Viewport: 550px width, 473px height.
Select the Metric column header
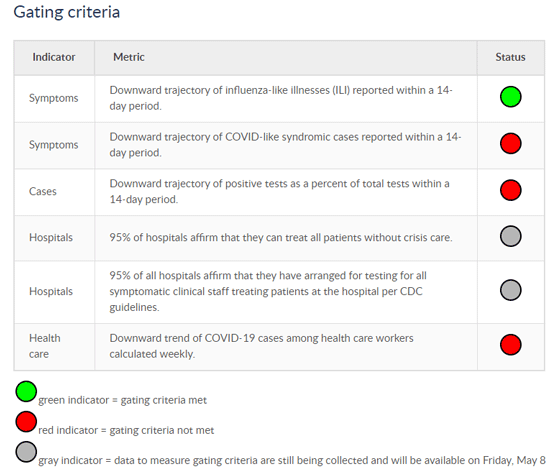click(128, 57)
